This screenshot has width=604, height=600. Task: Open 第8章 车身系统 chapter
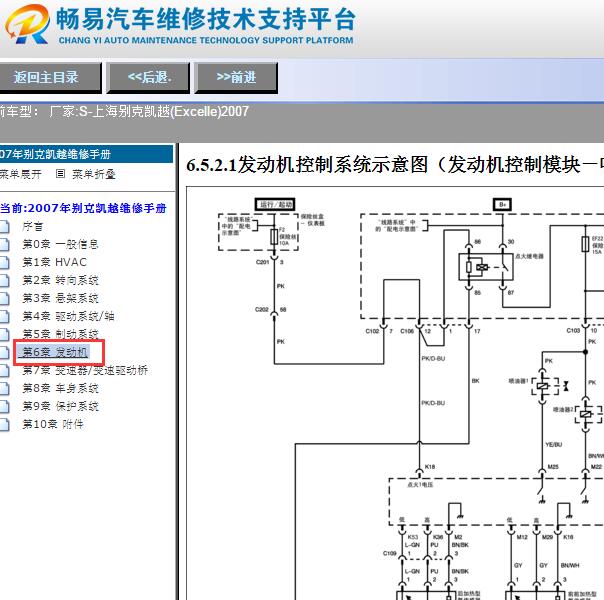[x=60, y=388]
